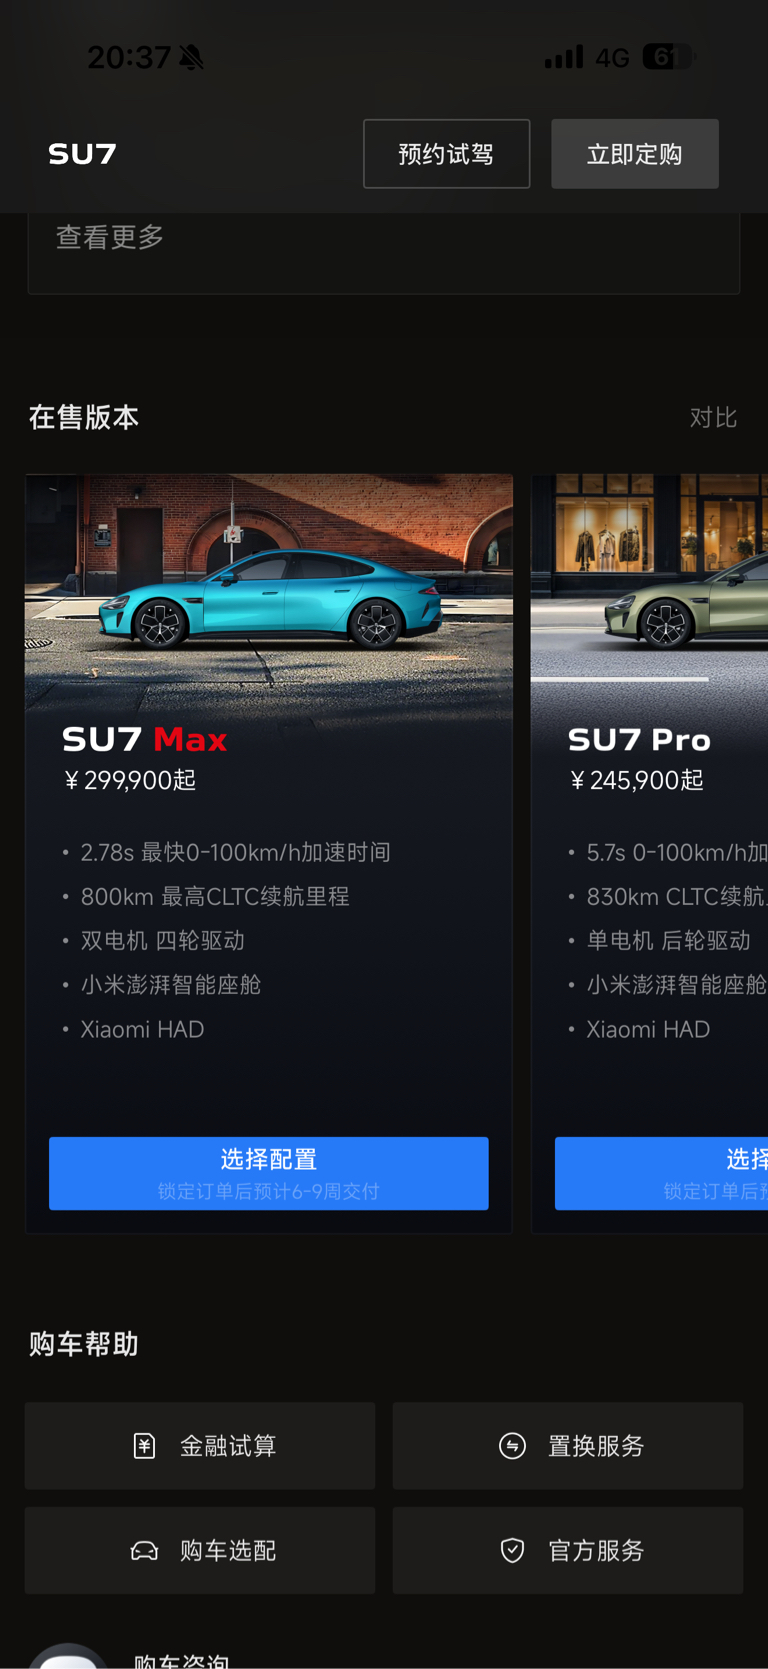Open the 对比 comparison link
768x1669 pixels.
(713, 418)
